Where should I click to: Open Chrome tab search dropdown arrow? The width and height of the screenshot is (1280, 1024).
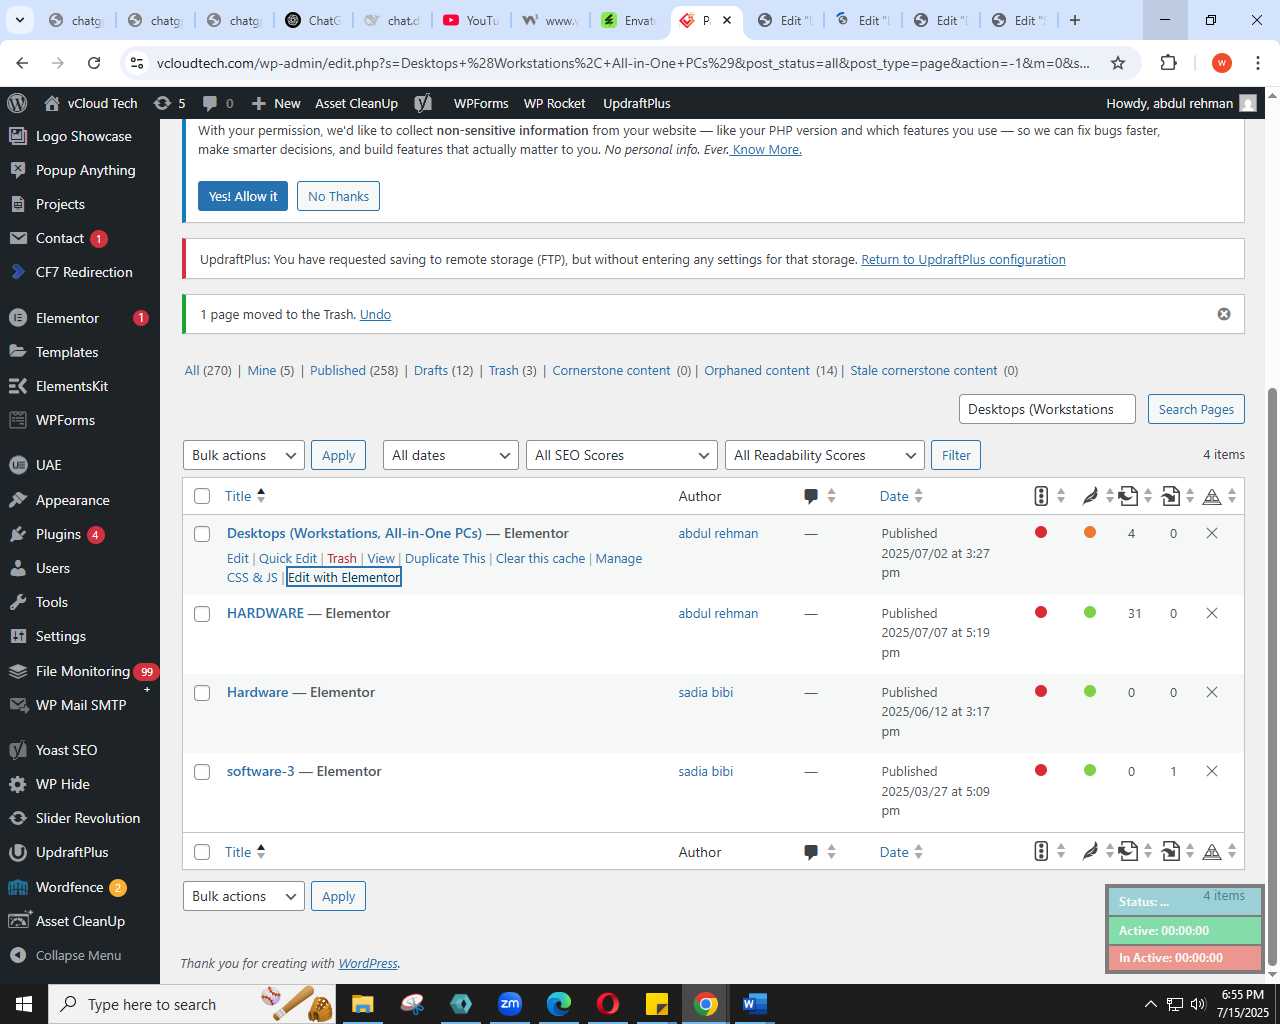(x=20, y=20)
